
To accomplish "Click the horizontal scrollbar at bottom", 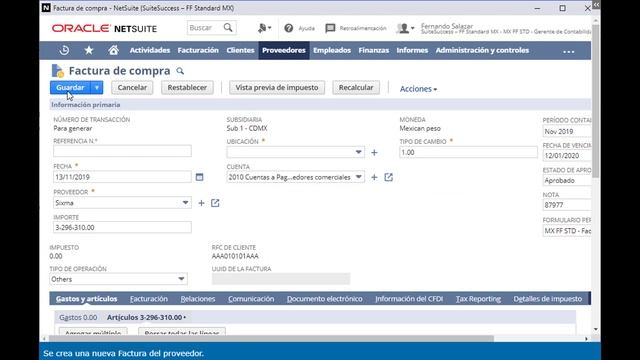I will tap(271, 339).
